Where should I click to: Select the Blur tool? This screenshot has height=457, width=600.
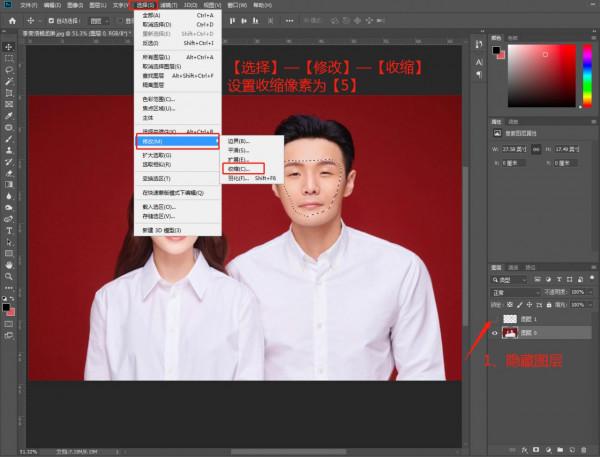(x=8, y=196)
